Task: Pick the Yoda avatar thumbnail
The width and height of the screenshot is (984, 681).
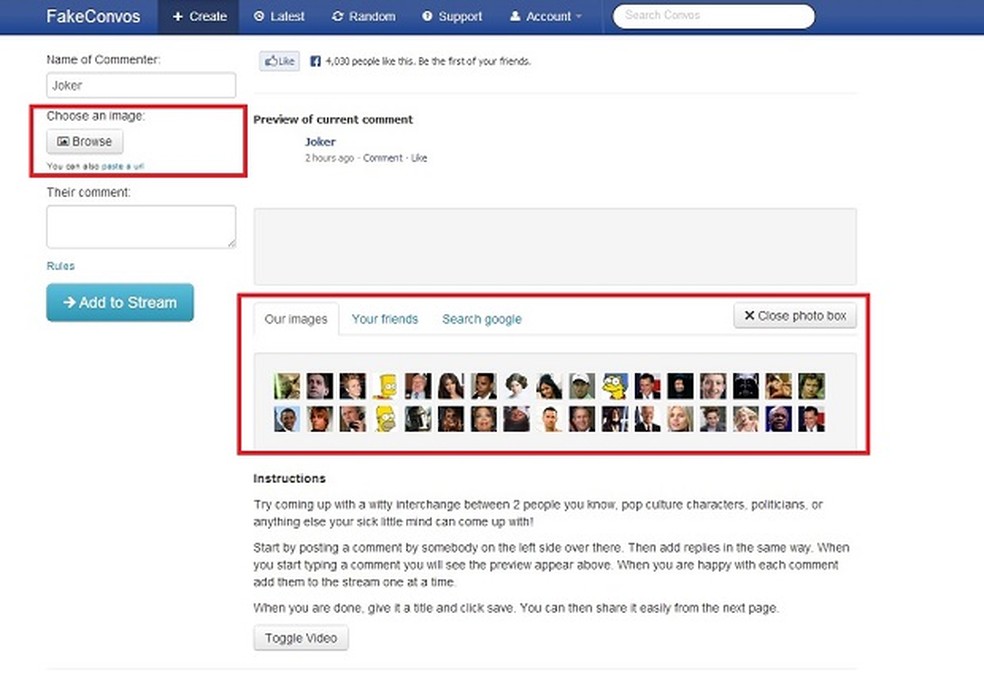Action: 287,386
